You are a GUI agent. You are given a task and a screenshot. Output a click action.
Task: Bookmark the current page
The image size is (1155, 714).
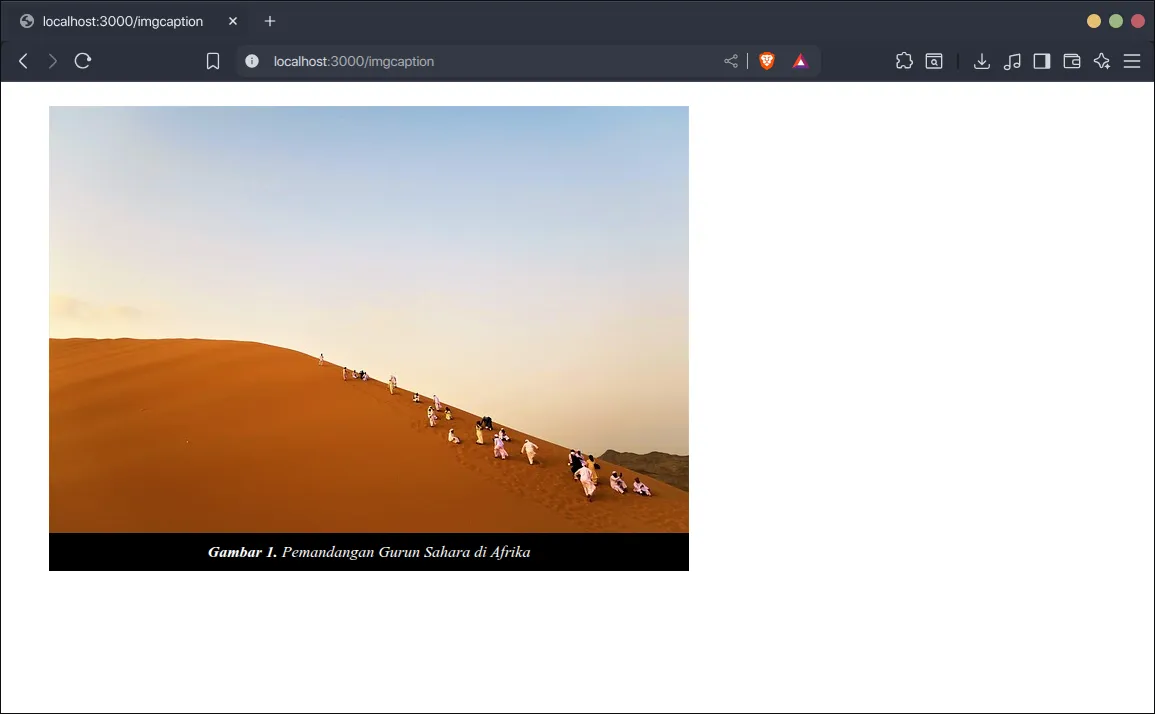(x=212, y=61)
